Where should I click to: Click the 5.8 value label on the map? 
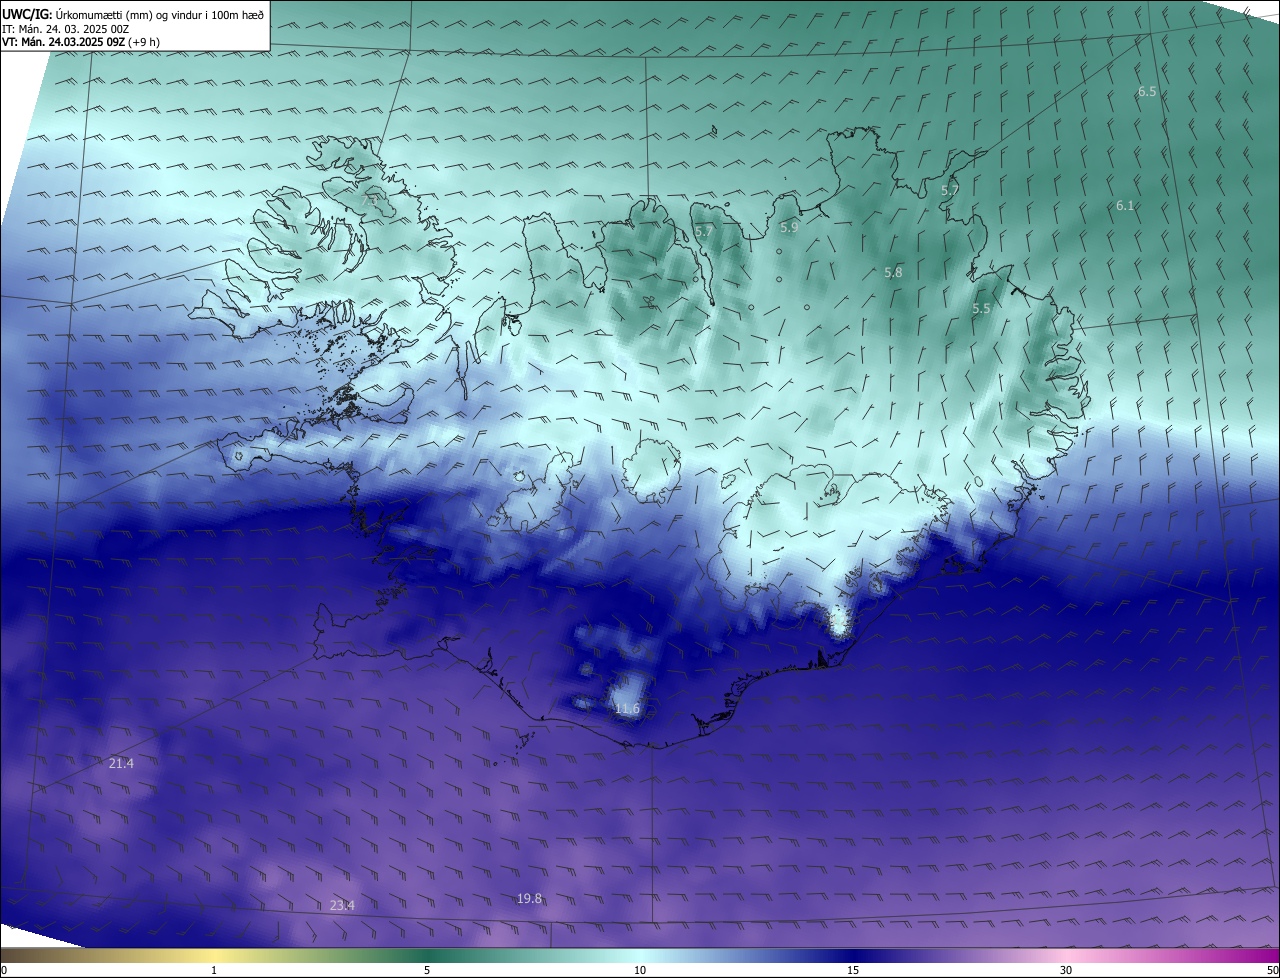[x=893, y=272]
